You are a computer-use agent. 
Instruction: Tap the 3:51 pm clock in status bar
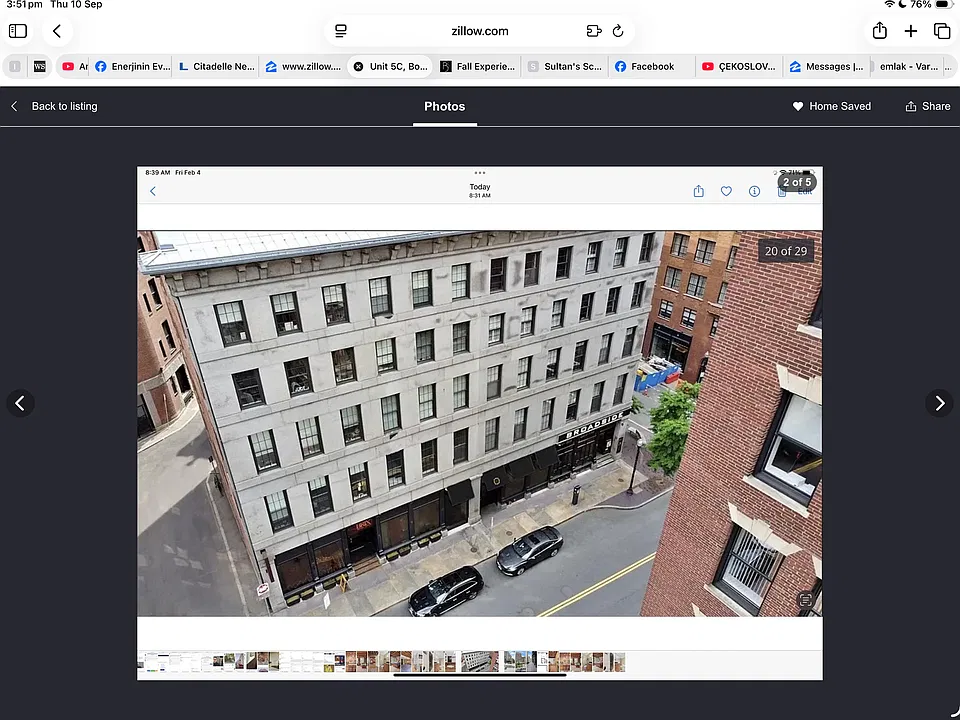[x=24, y=4]
